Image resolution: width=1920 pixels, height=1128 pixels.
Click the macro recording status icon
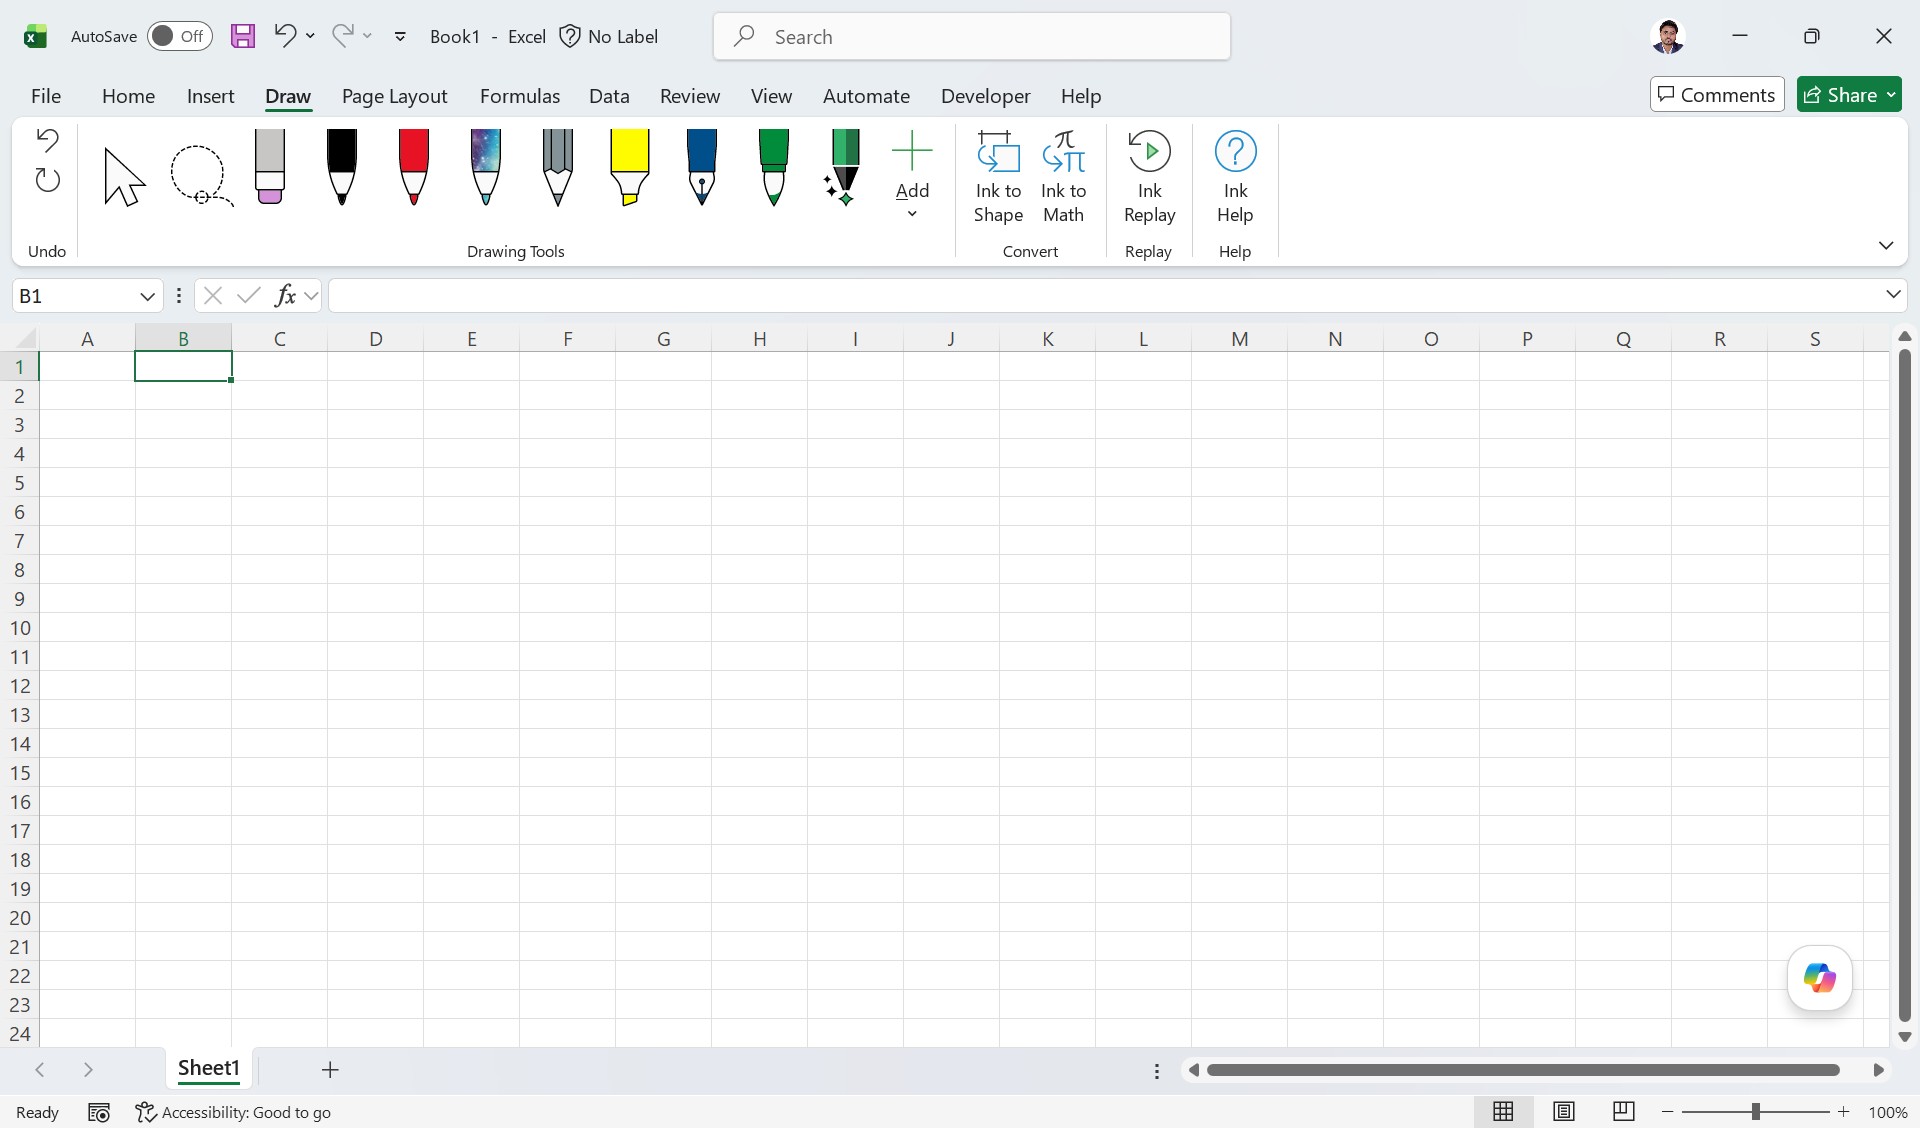(x=98, y=1112)
